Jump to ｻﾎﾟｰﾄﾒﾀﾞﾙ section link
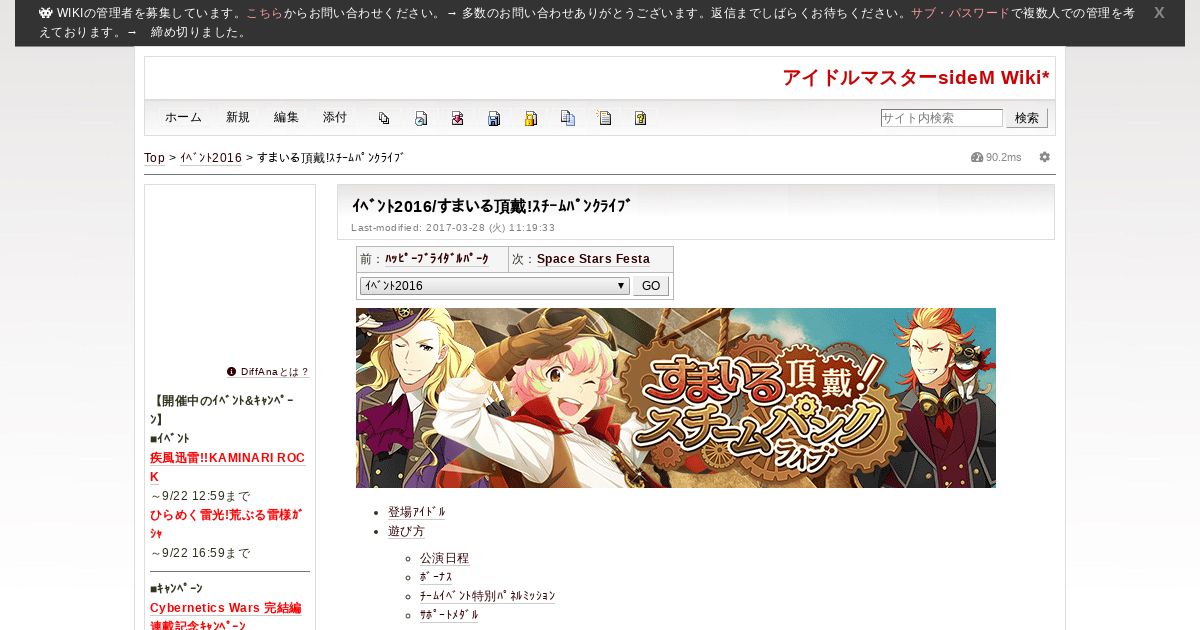This screenshot has width=1200, height=630. (449, 615)
